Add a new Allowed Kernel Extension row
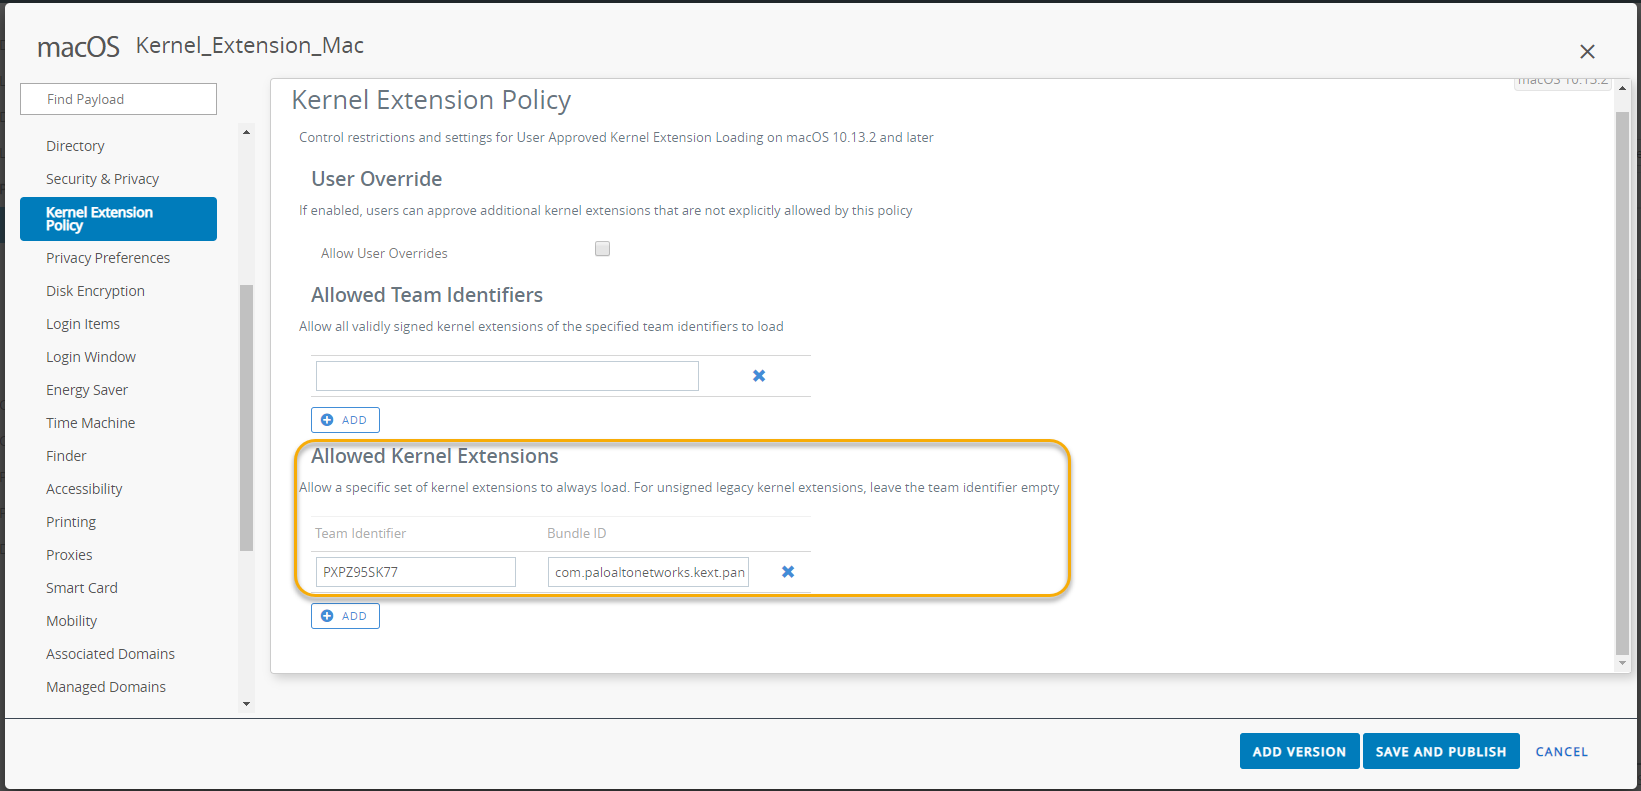Viewport: 1641px width, 791px height. click(345, 616)
